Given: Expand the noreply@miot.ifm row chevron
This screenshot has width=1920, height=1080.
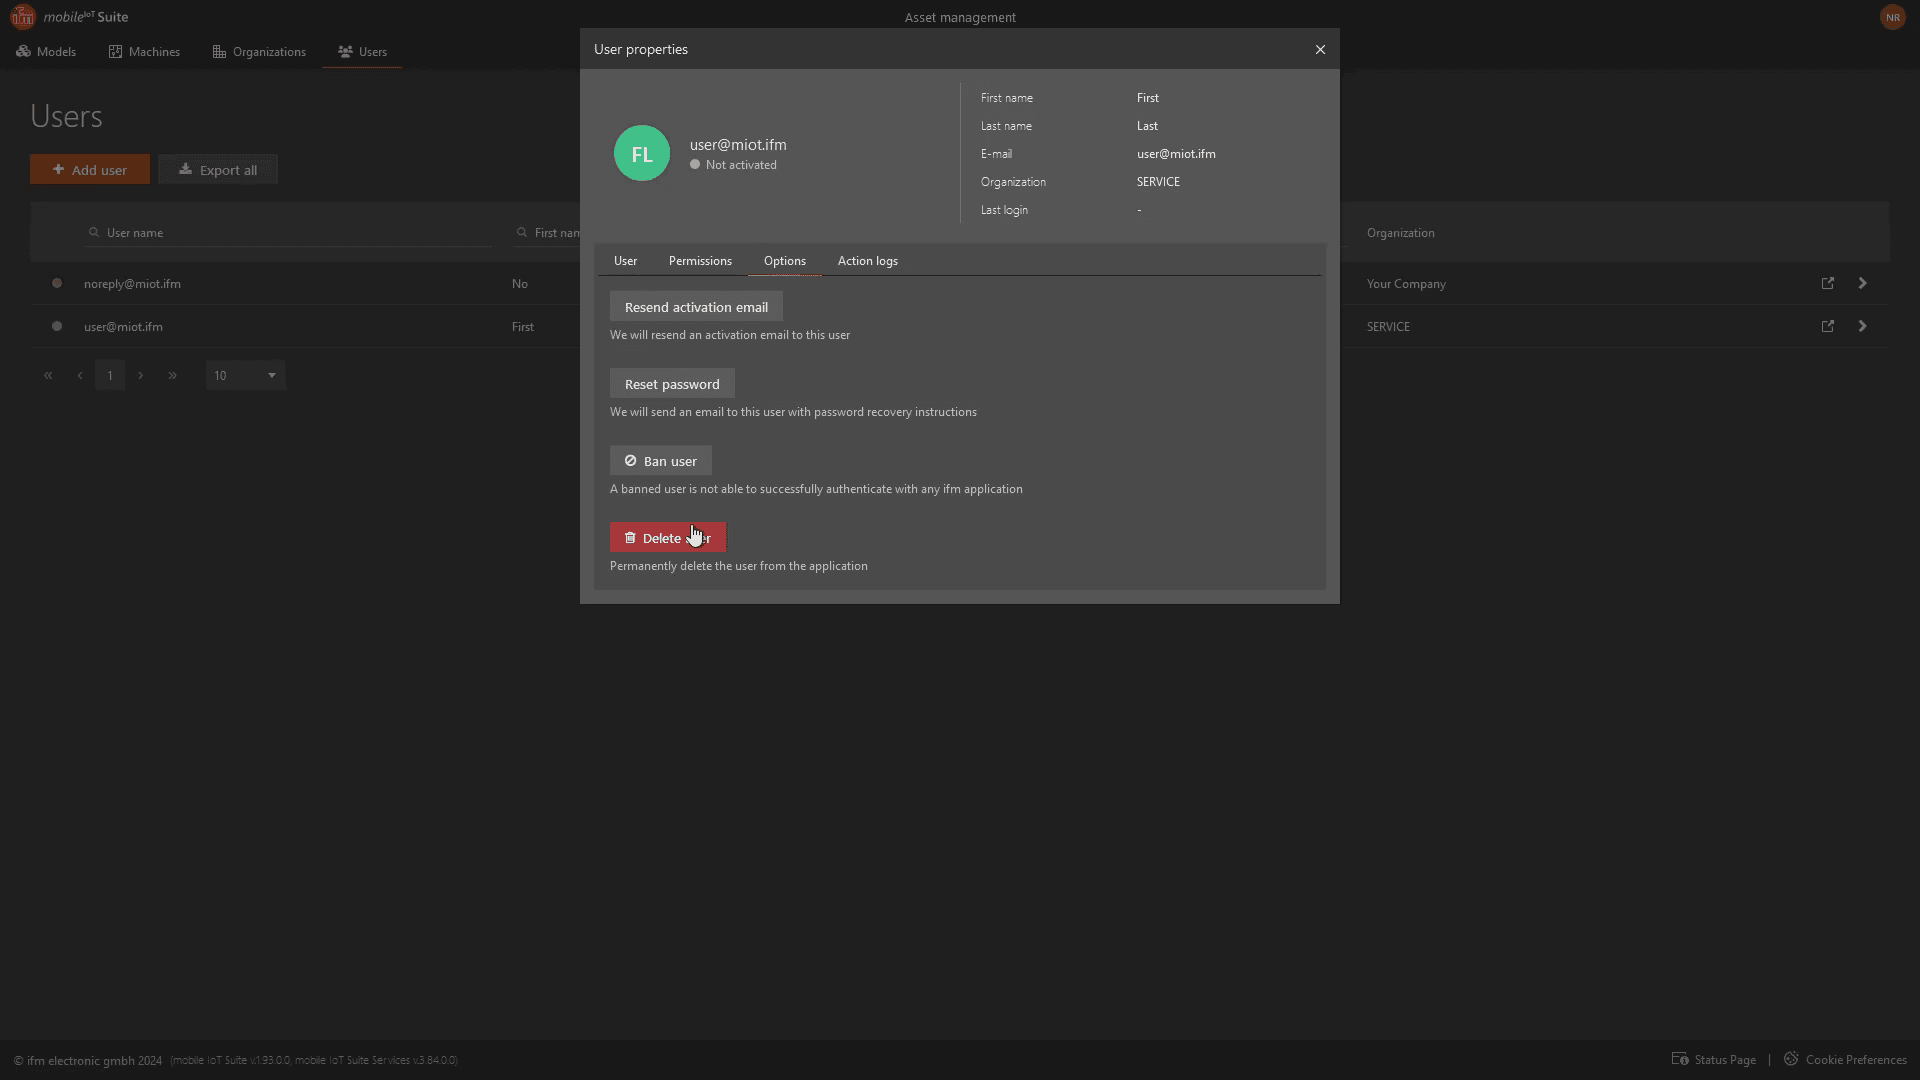Looking at the screenshot, I should (x=1862, y=284).
